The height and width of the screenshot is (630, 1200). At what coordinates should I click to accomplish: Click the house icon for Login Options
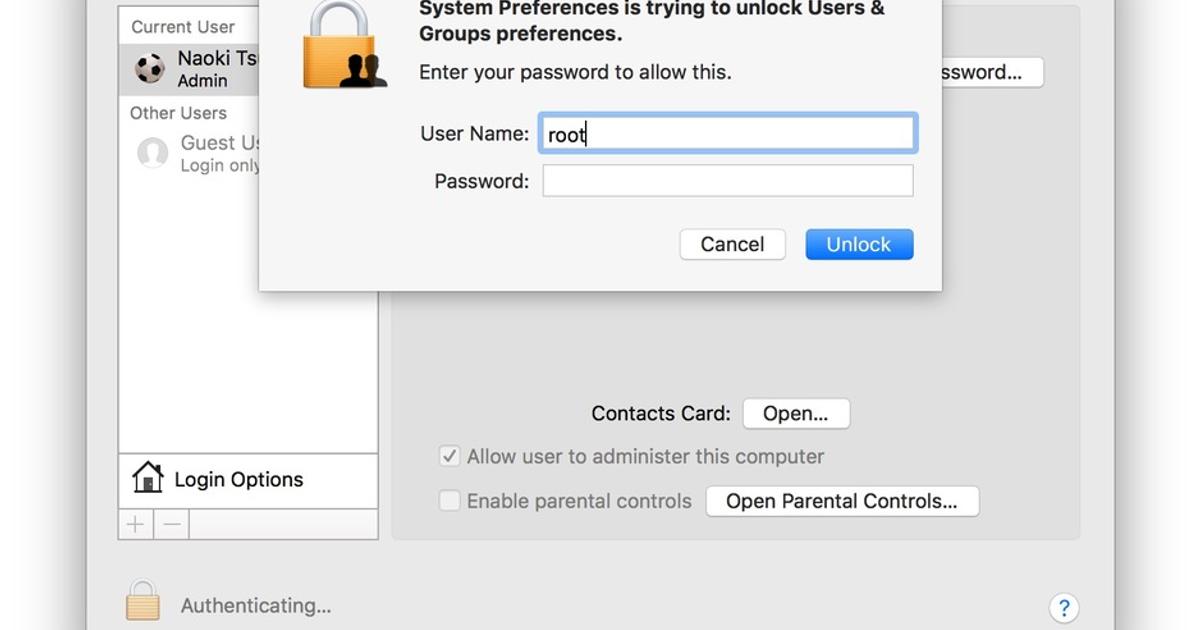click(x=148, y=477)
